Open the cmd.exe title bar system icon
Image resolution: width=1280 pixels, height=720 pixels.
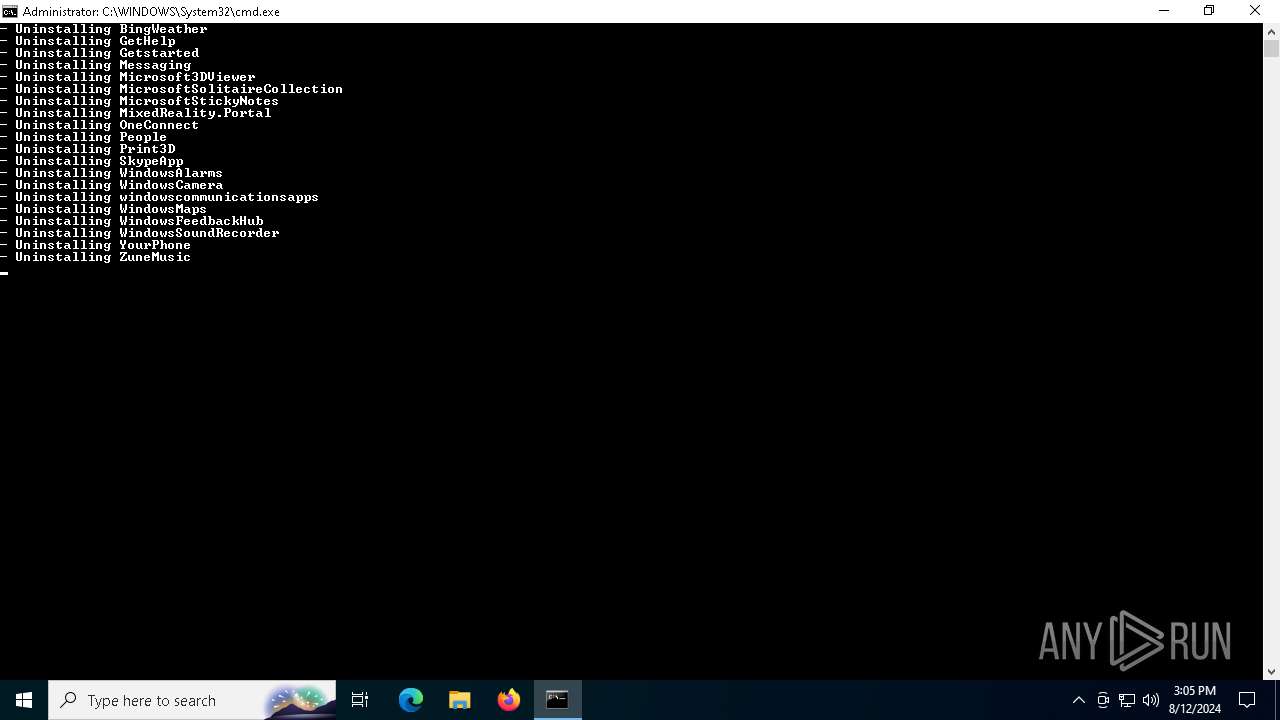[x=10, y=11]
